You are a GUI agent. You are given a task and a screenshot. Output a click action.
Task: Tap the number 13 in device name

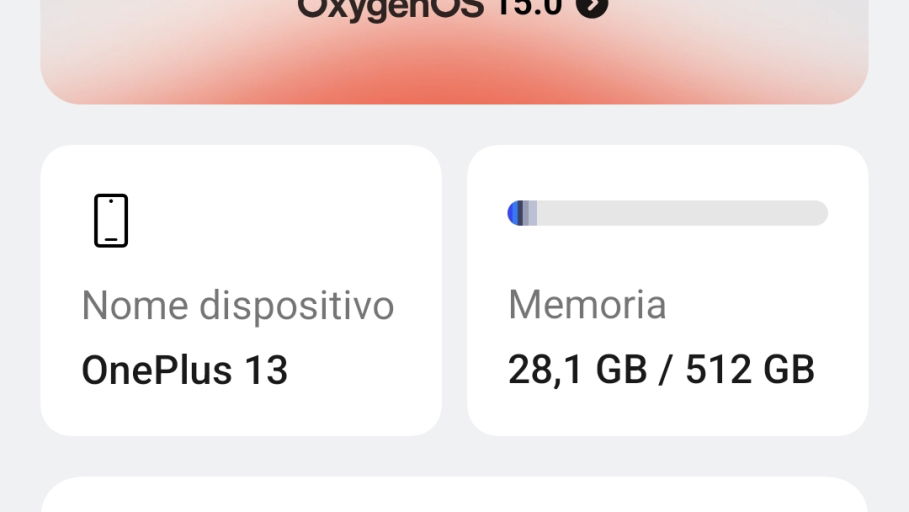coord(267,370)
